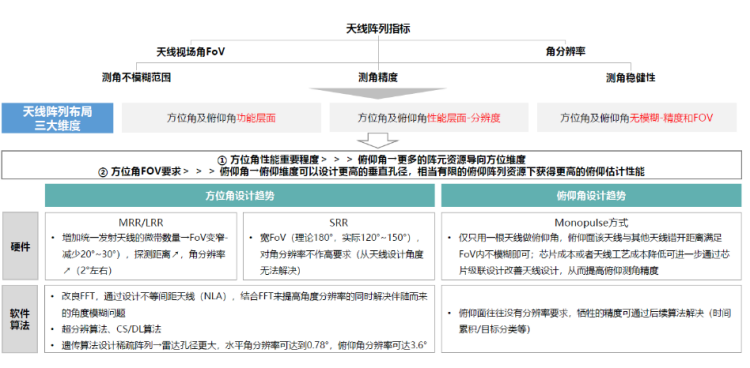Click the 测角不模糊范围 text

coord(136,78)
